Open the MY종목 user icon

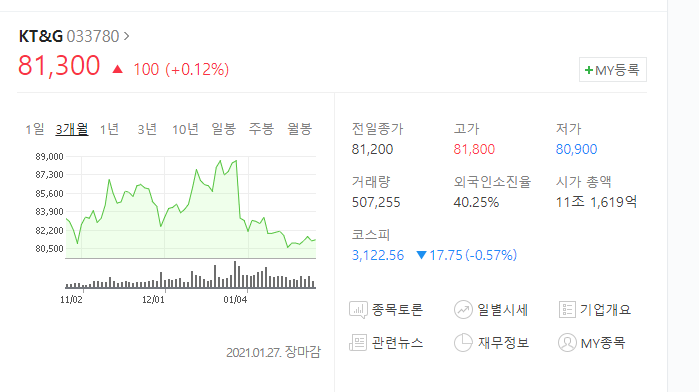[x=567, y=342]
